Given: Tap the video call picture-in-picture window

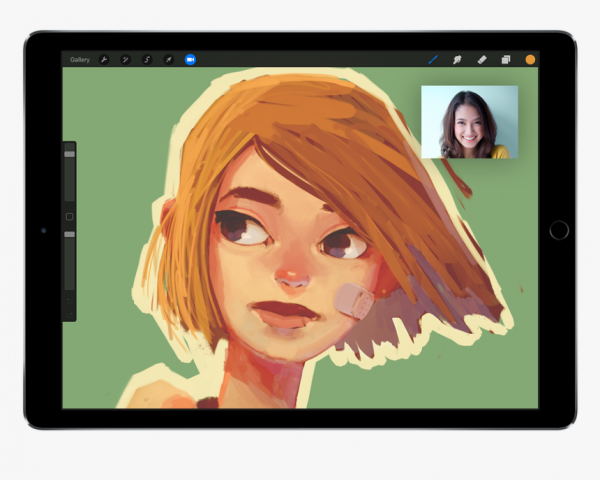Looking at the screenshot, I should 469,122.
